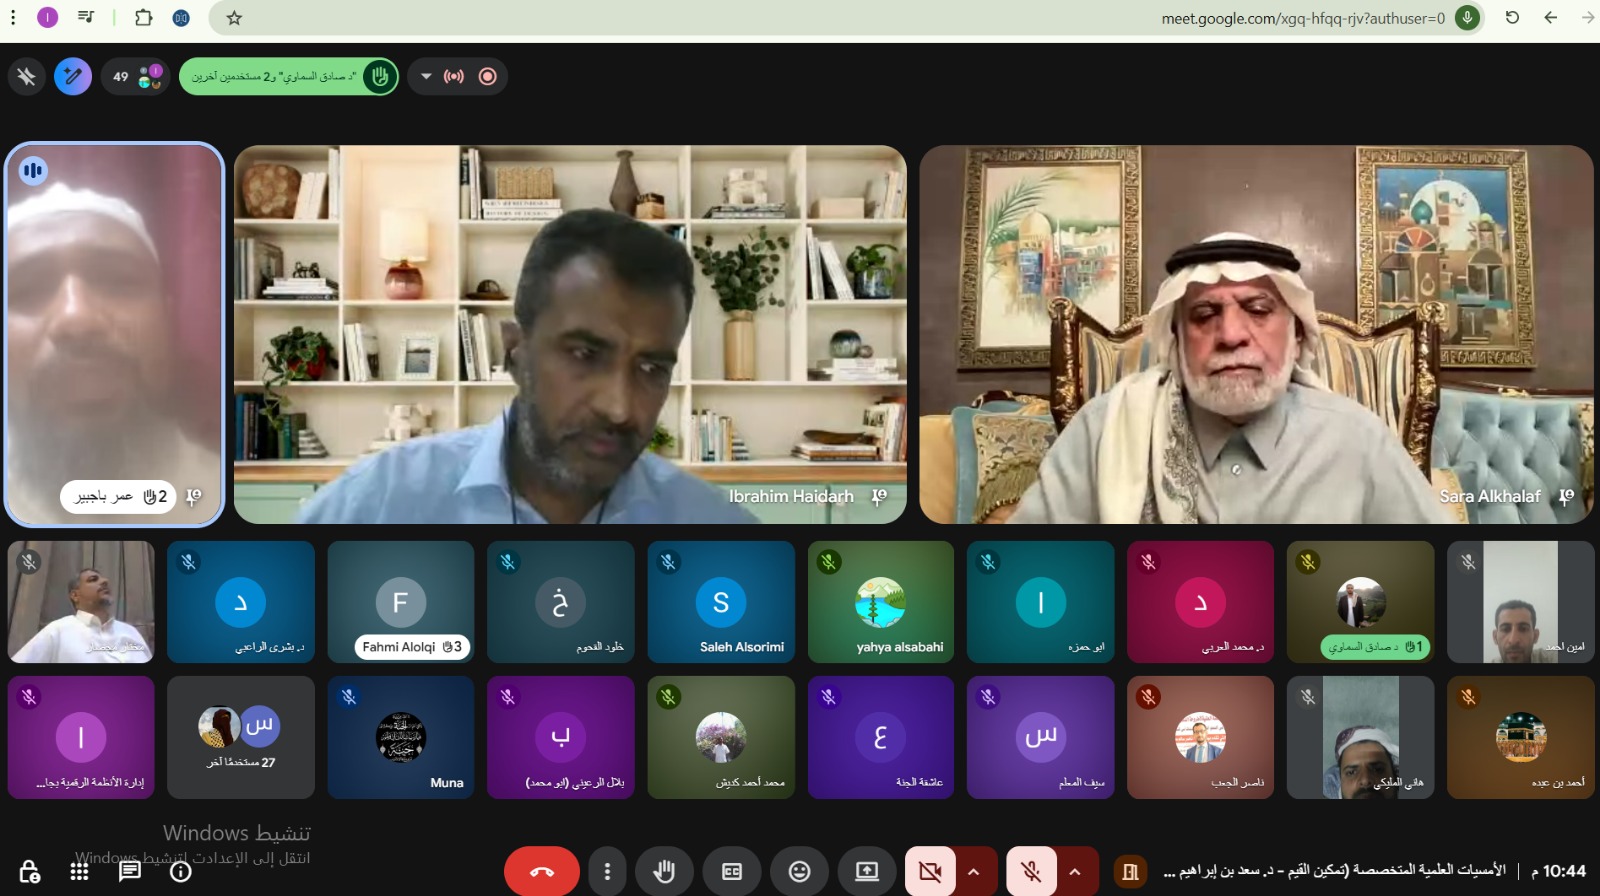
Task: Raise your hand in the meeting
Action: click(664, 872)
